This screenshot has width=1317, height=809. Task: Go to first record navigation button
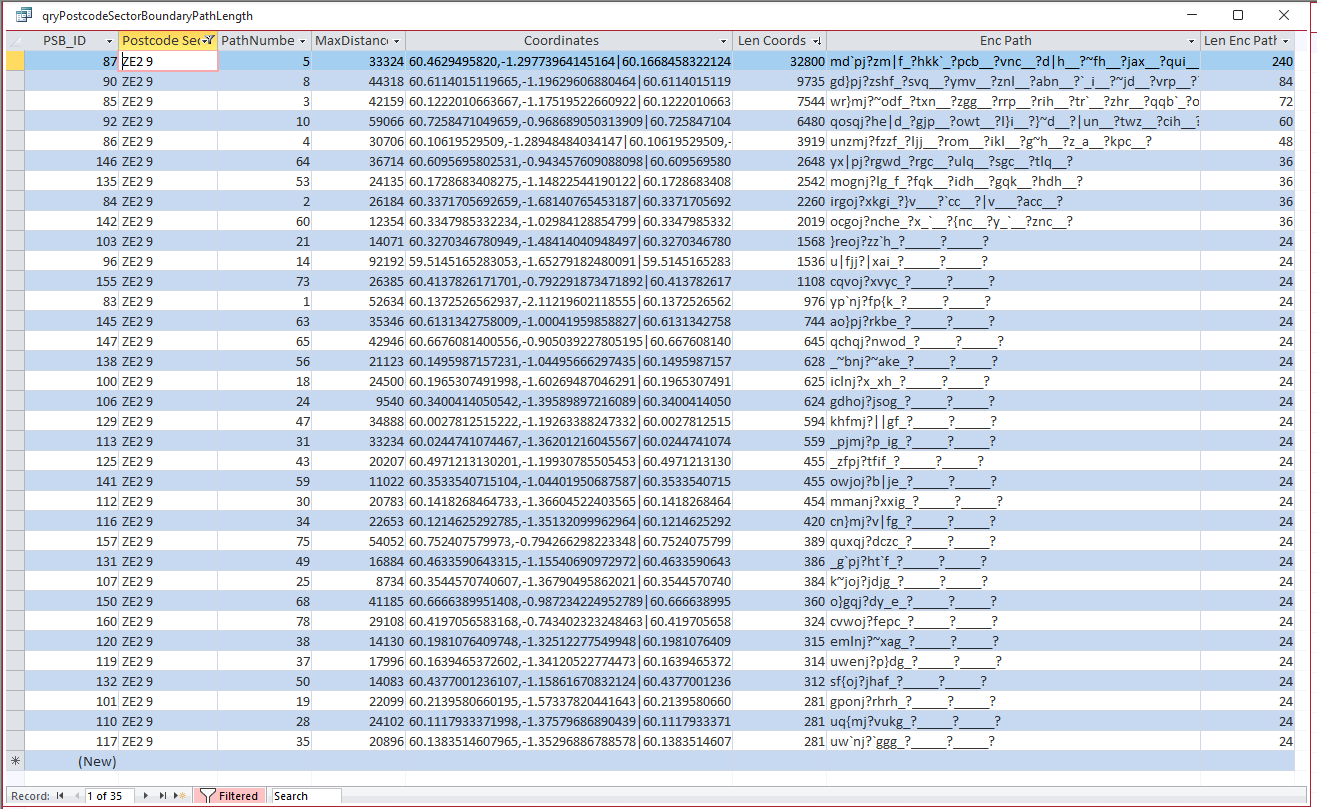pos(61,796)
